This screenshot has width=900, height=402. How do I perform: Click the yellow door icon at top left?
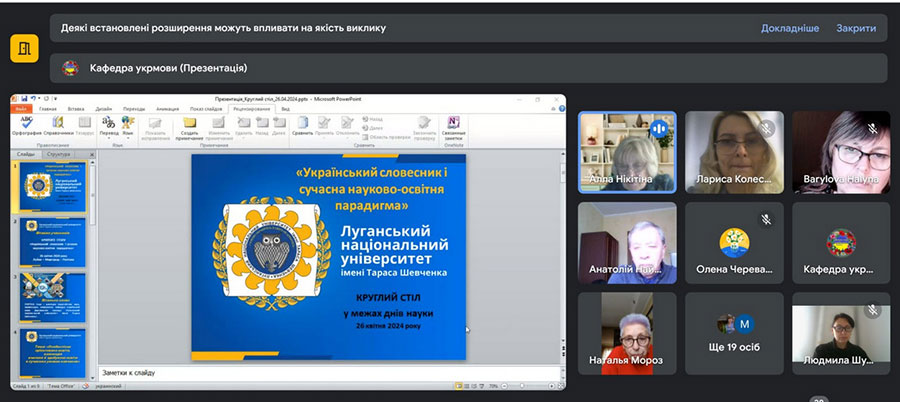[x=25, y=48]
